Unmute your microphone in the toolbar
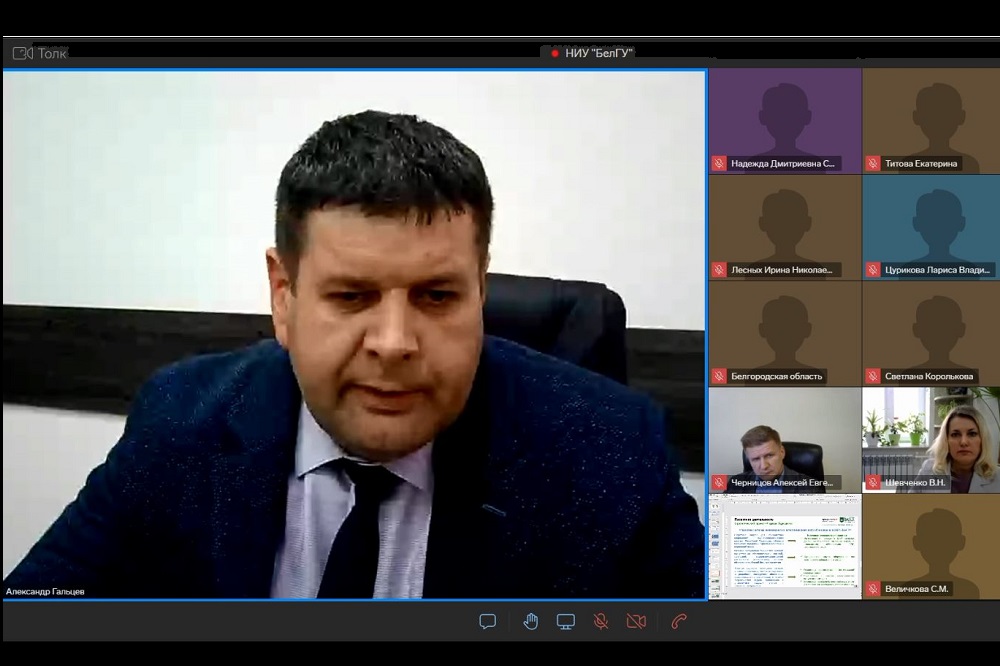This screenshot has height=666, width=1000. tap(601, 621)
